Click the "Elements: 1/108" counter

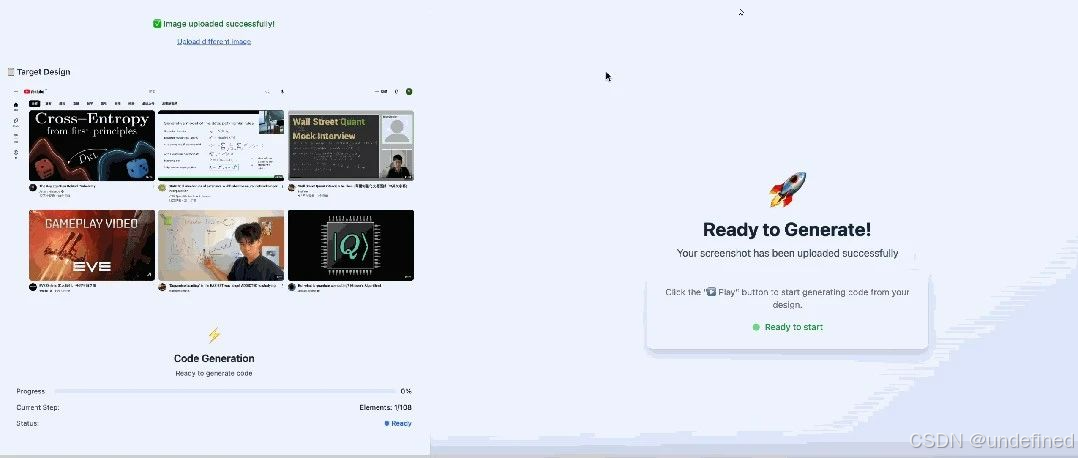pyautogui.click(x=385, y=408)
